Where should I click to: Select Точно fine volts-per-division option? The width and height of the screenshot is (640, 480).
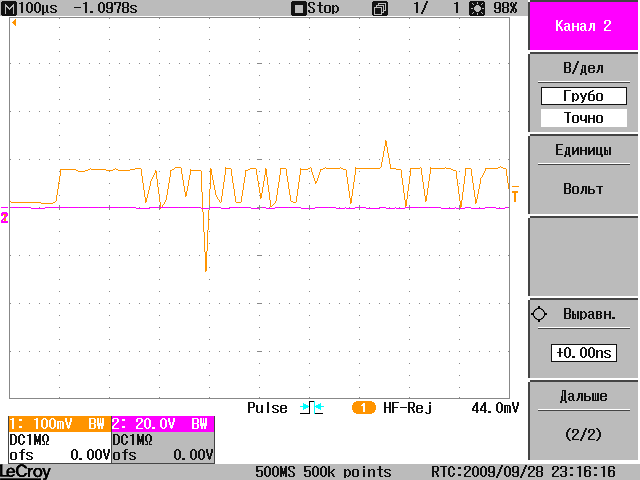tap(583, 118)
